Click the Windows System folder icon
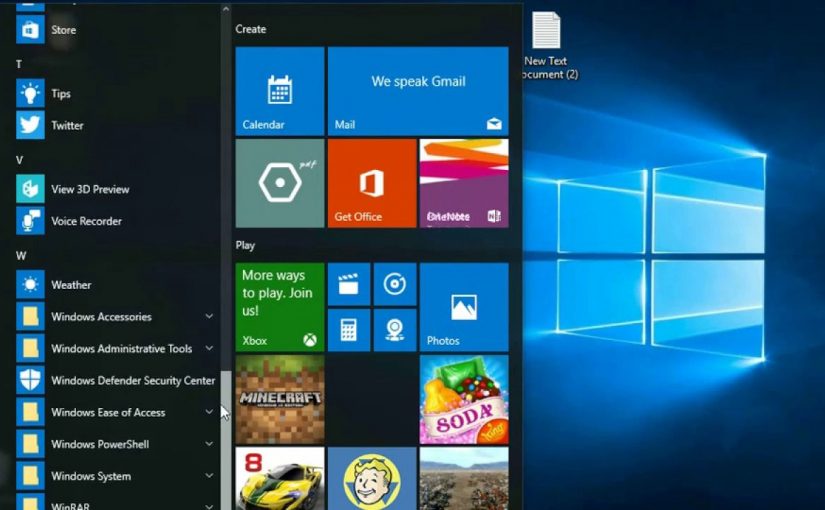825x510 pixels. (x=30, y=476)
